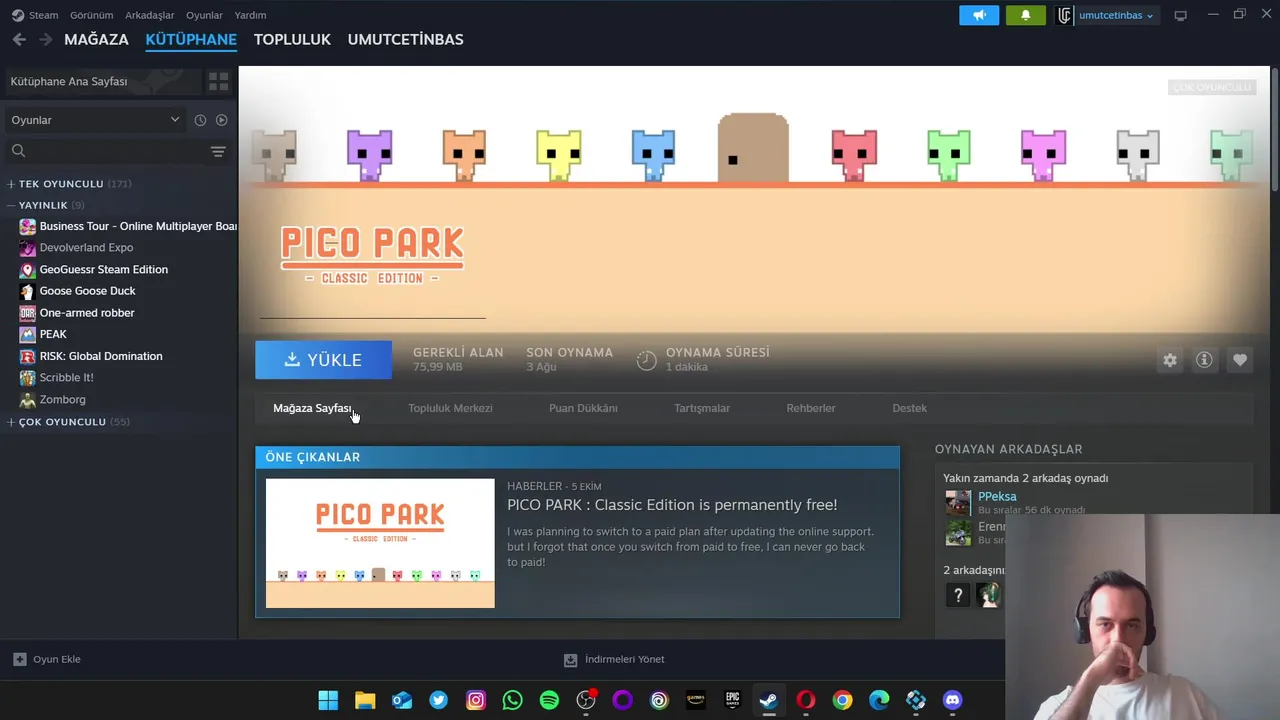Switch library to grid view icon
The width and height of the screenshot is (1280, 720).
click(x=218, y=81)
